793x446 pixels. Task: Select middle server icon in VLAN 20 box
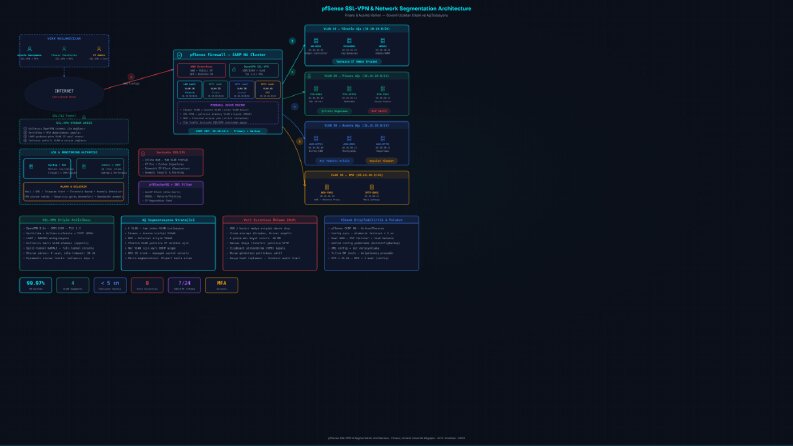coord(349,88)
